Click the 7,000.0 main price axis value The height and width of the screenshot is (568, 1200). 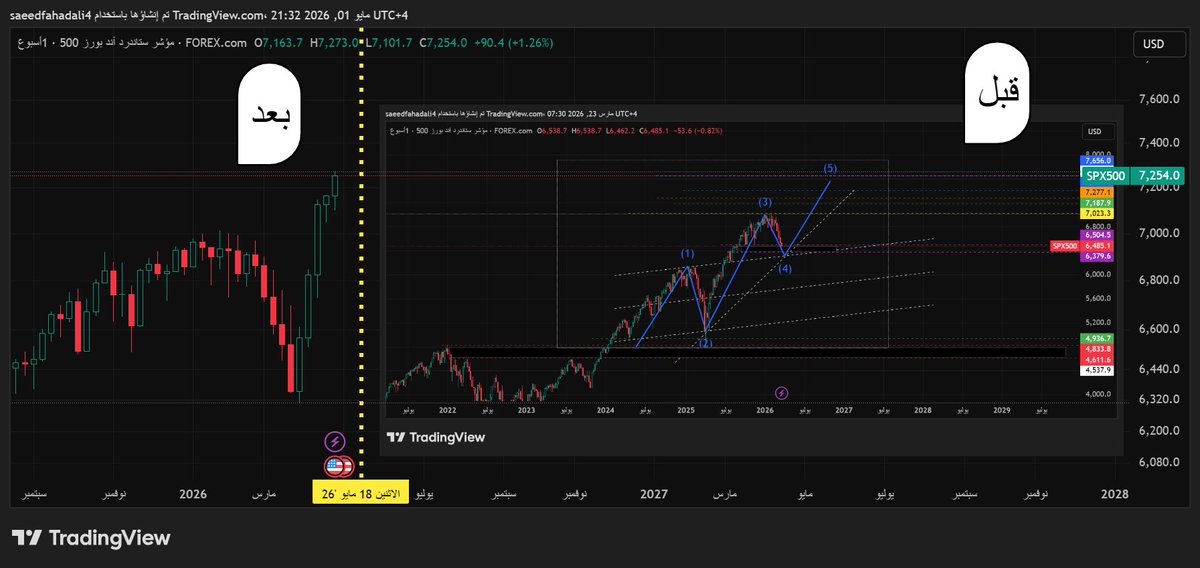(1158, 233)
